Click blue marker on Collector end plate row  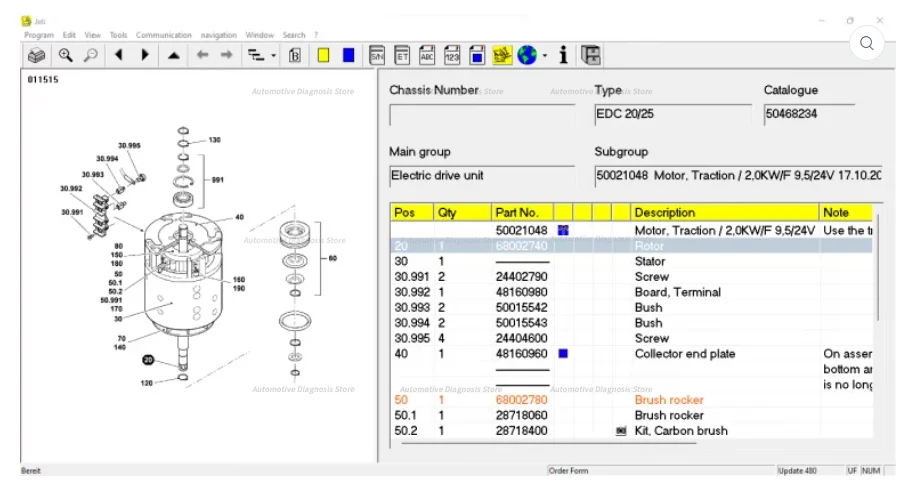coord(563,354)
